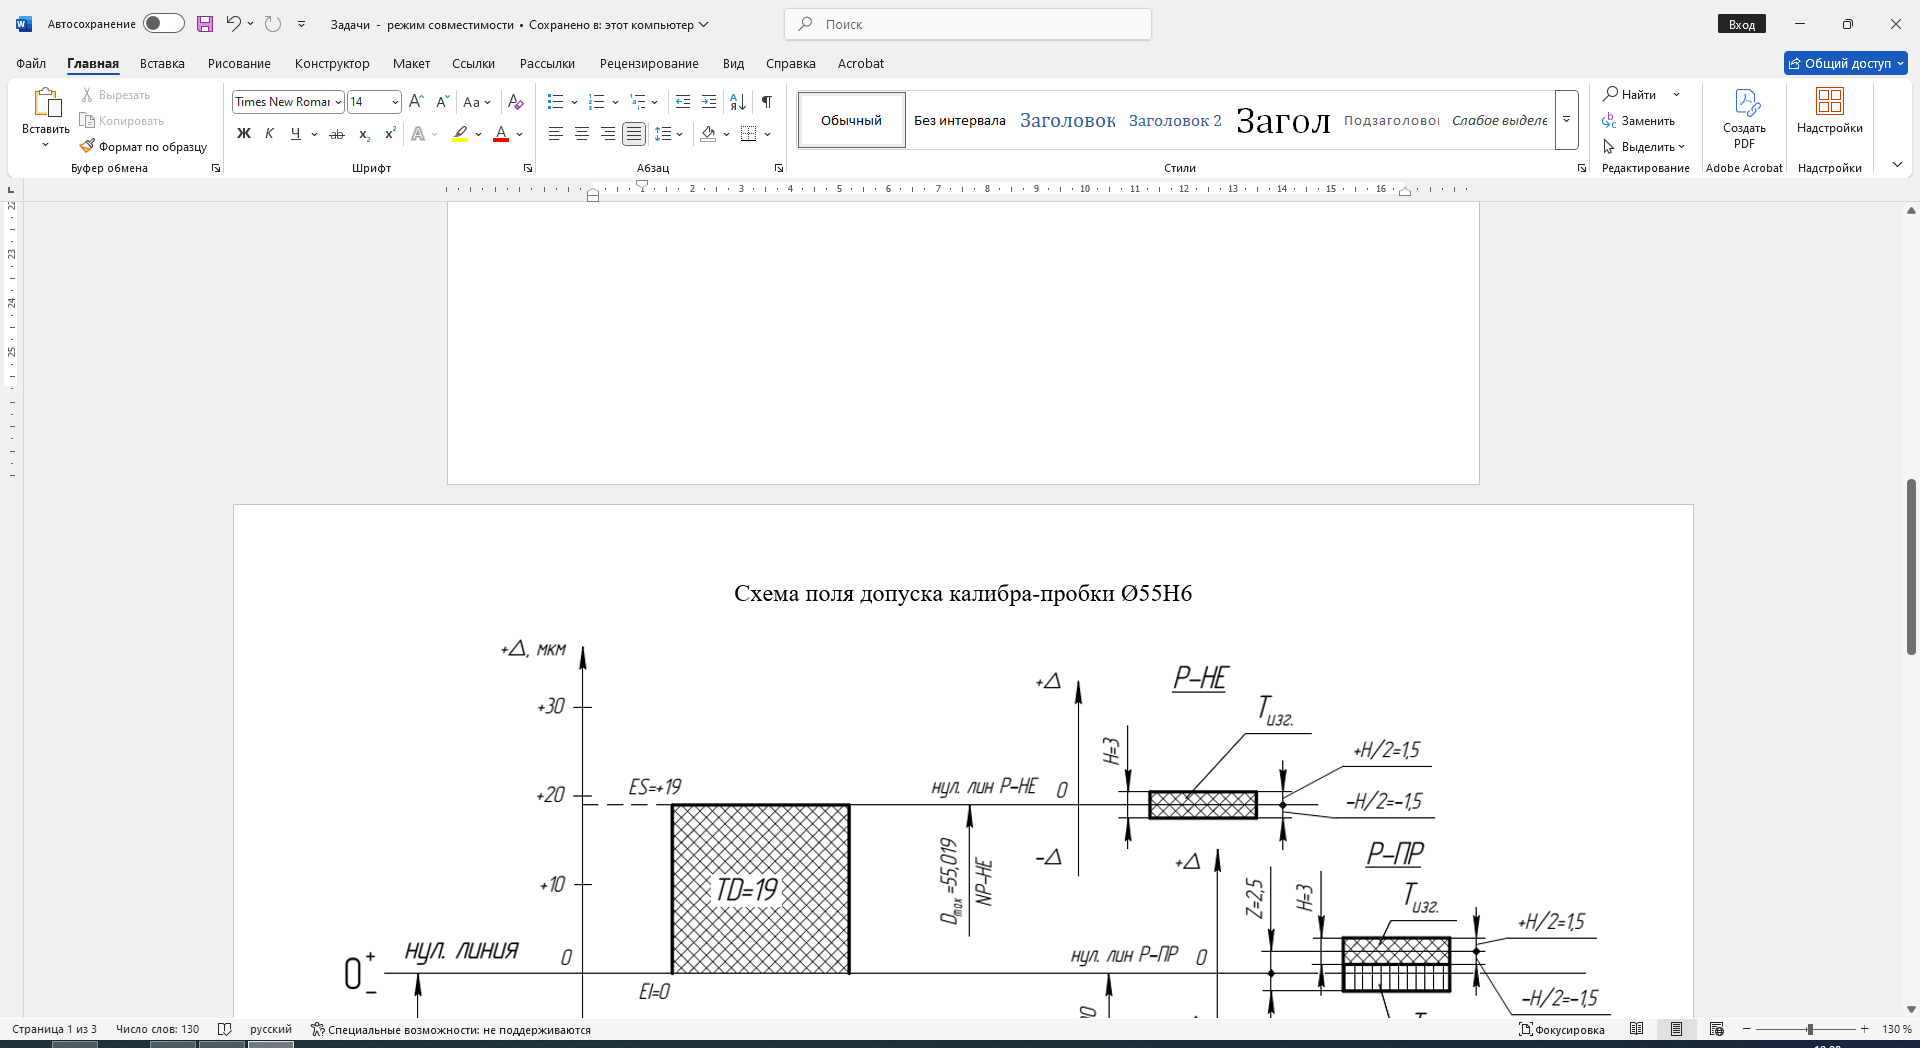Redo the last action

coord(273,24)
